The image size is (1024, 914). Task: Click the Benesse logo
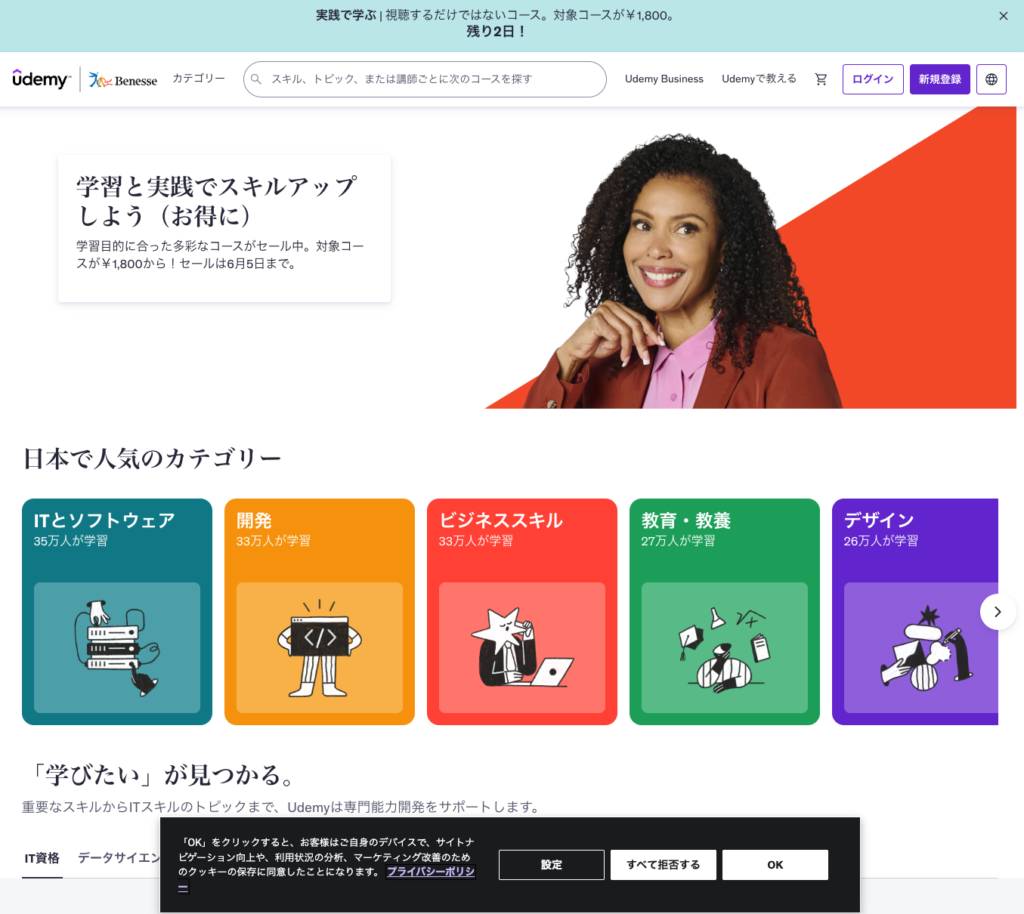(x=123, y=80)
